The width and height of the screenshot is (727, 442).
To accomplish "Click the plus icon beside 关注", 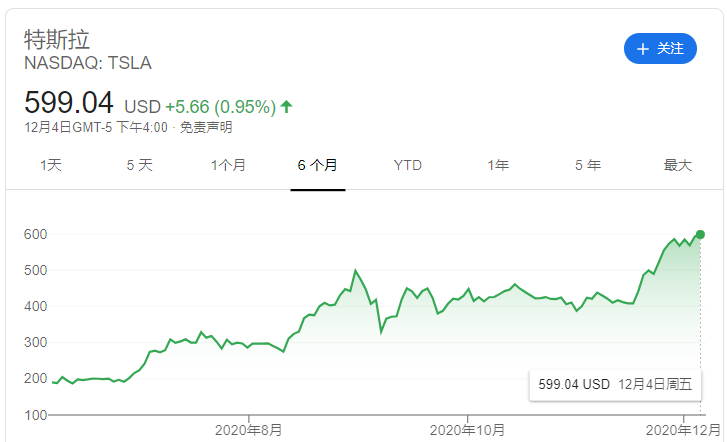I will coord(643,48).
